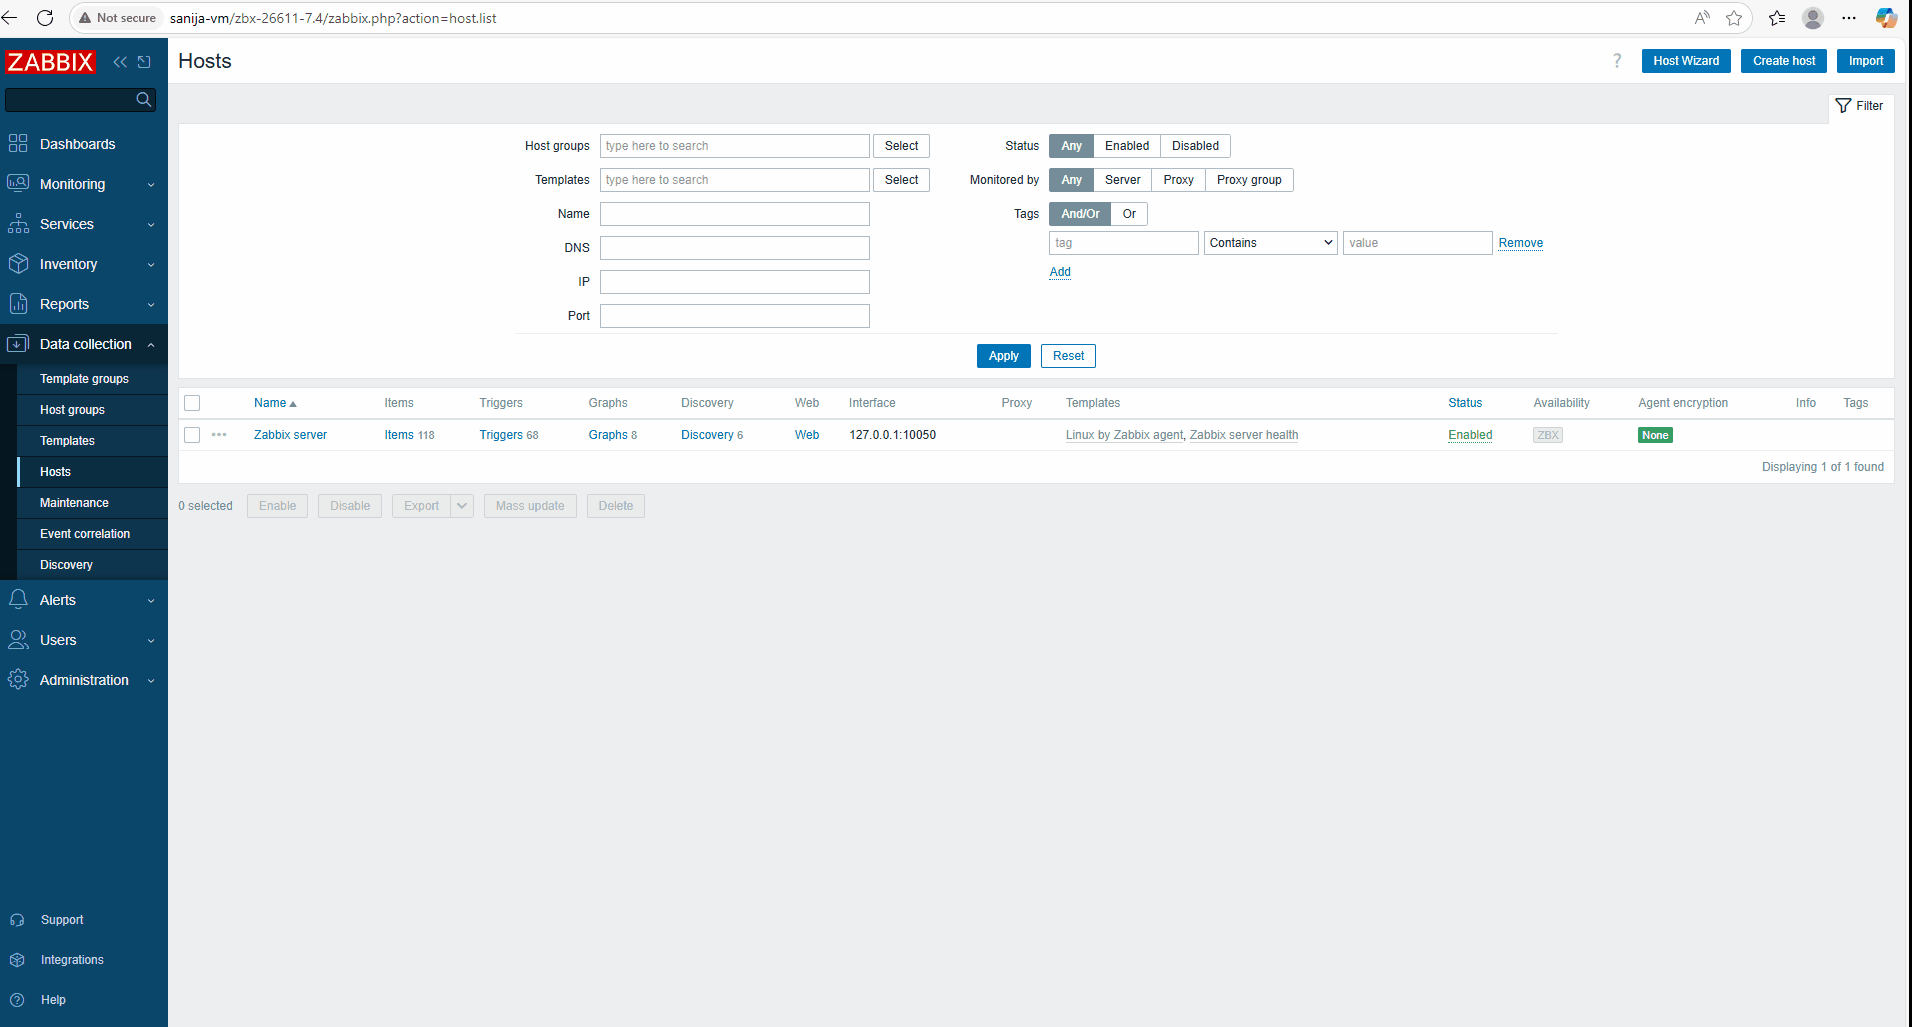
Task: Click the page help question mark icon
Action: 1617,61
